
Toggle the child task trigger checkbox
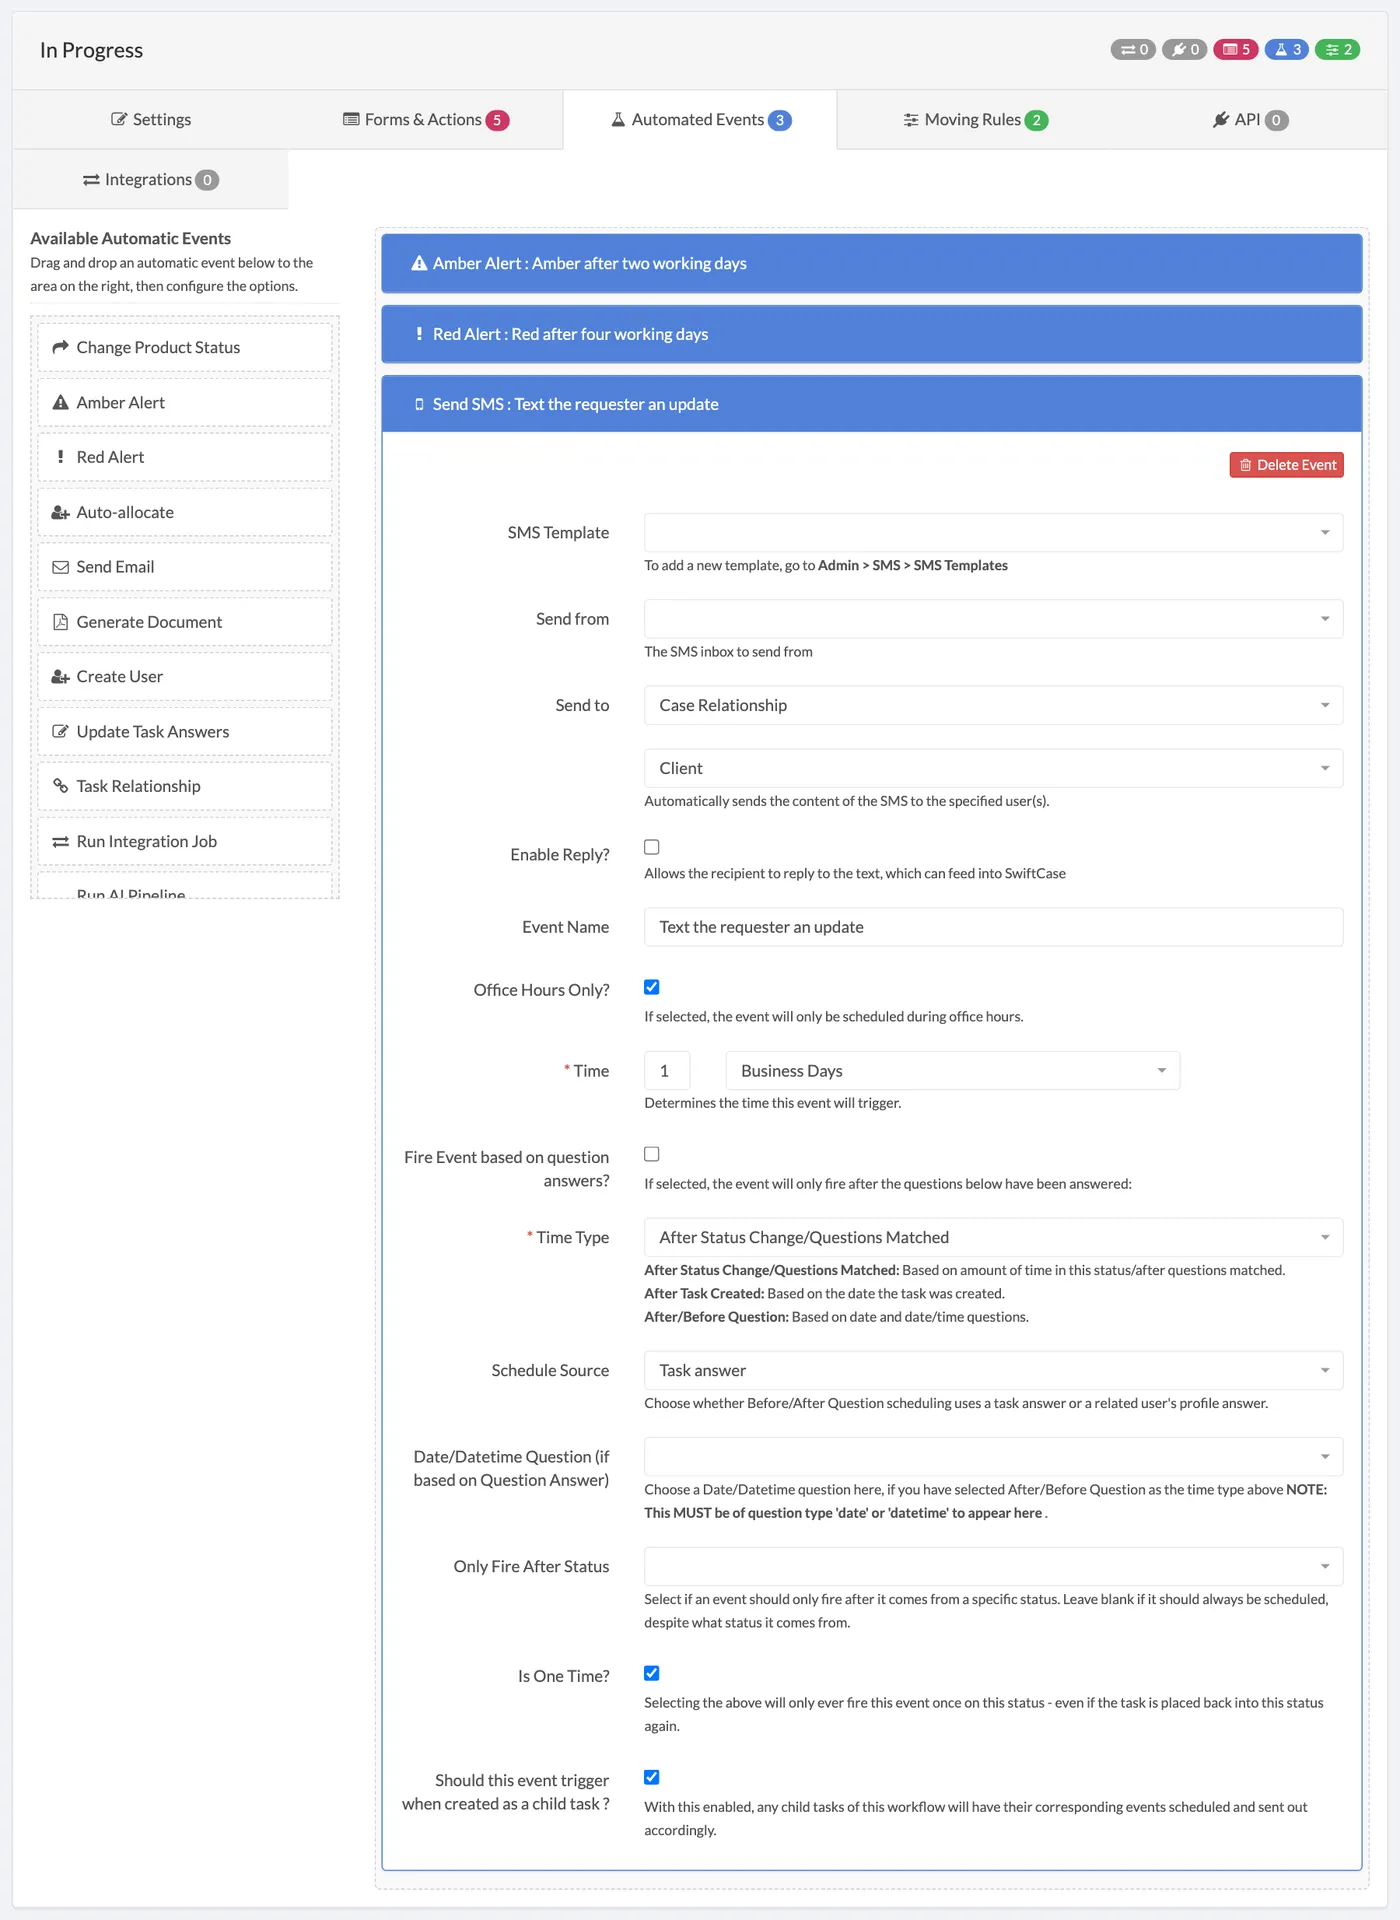pyautogui.click(x=652, y=1777)
